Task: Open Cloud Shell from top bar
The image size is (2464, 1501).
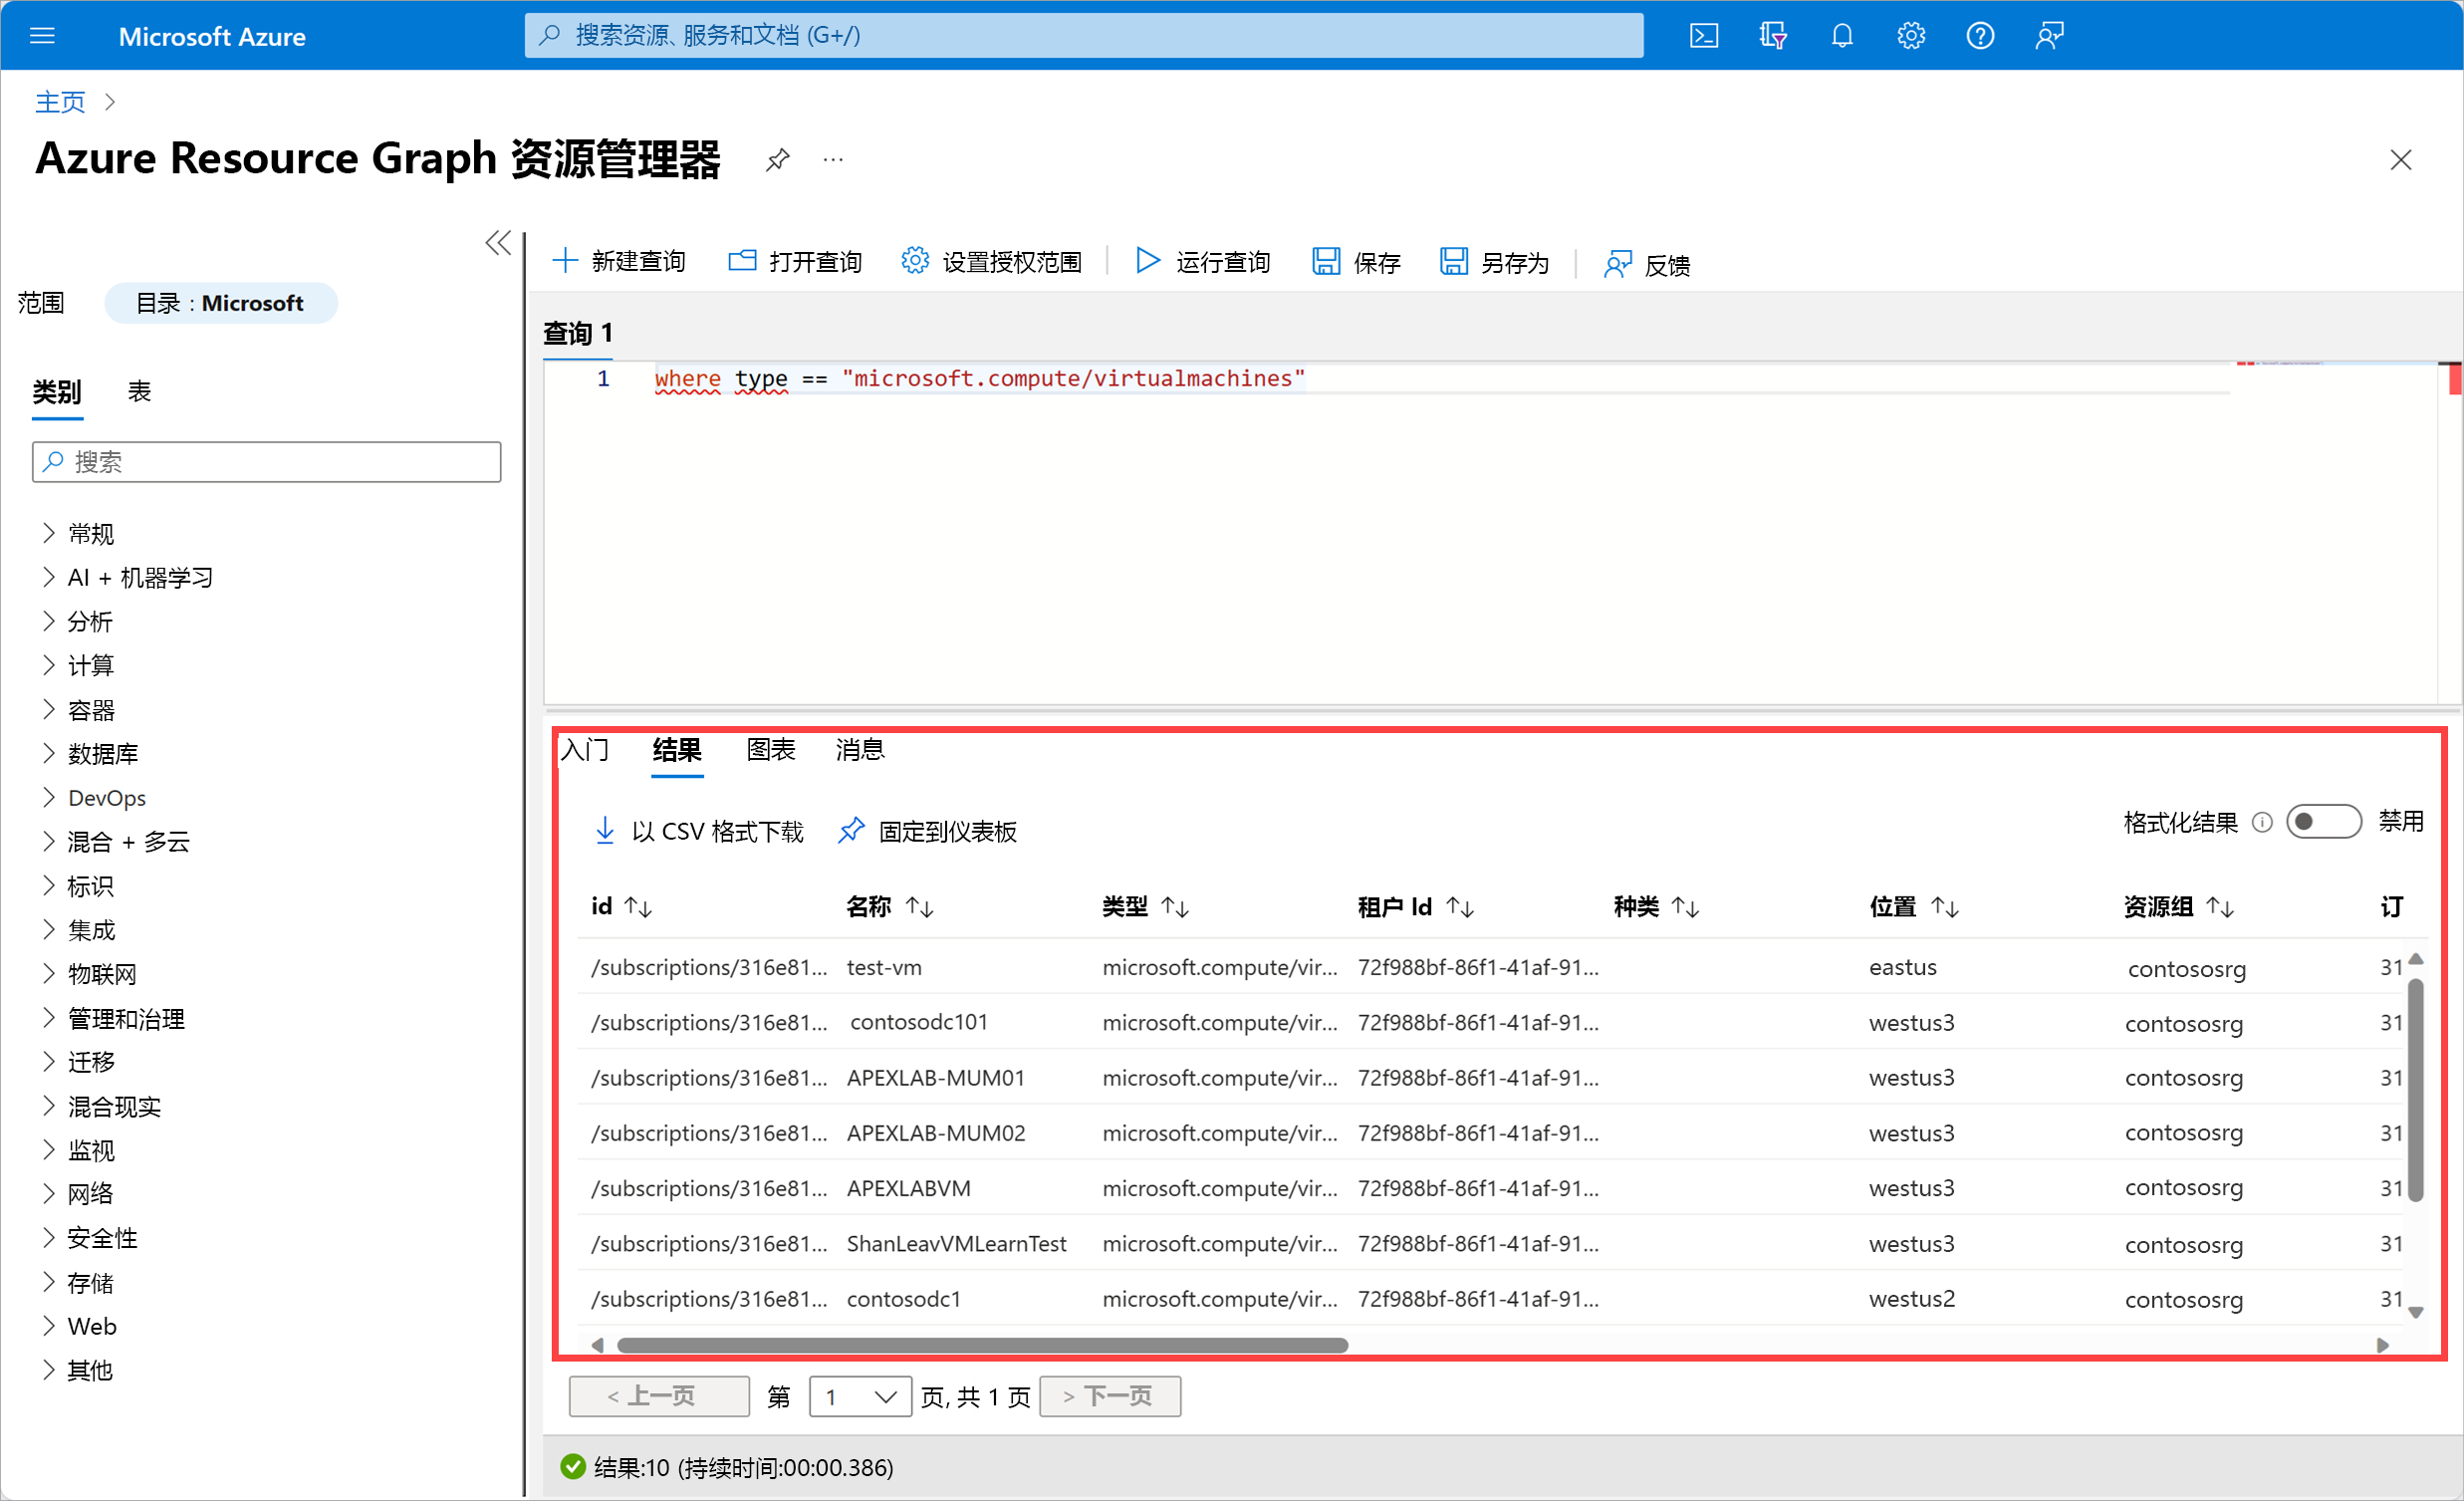Action: pos(1703,36)
